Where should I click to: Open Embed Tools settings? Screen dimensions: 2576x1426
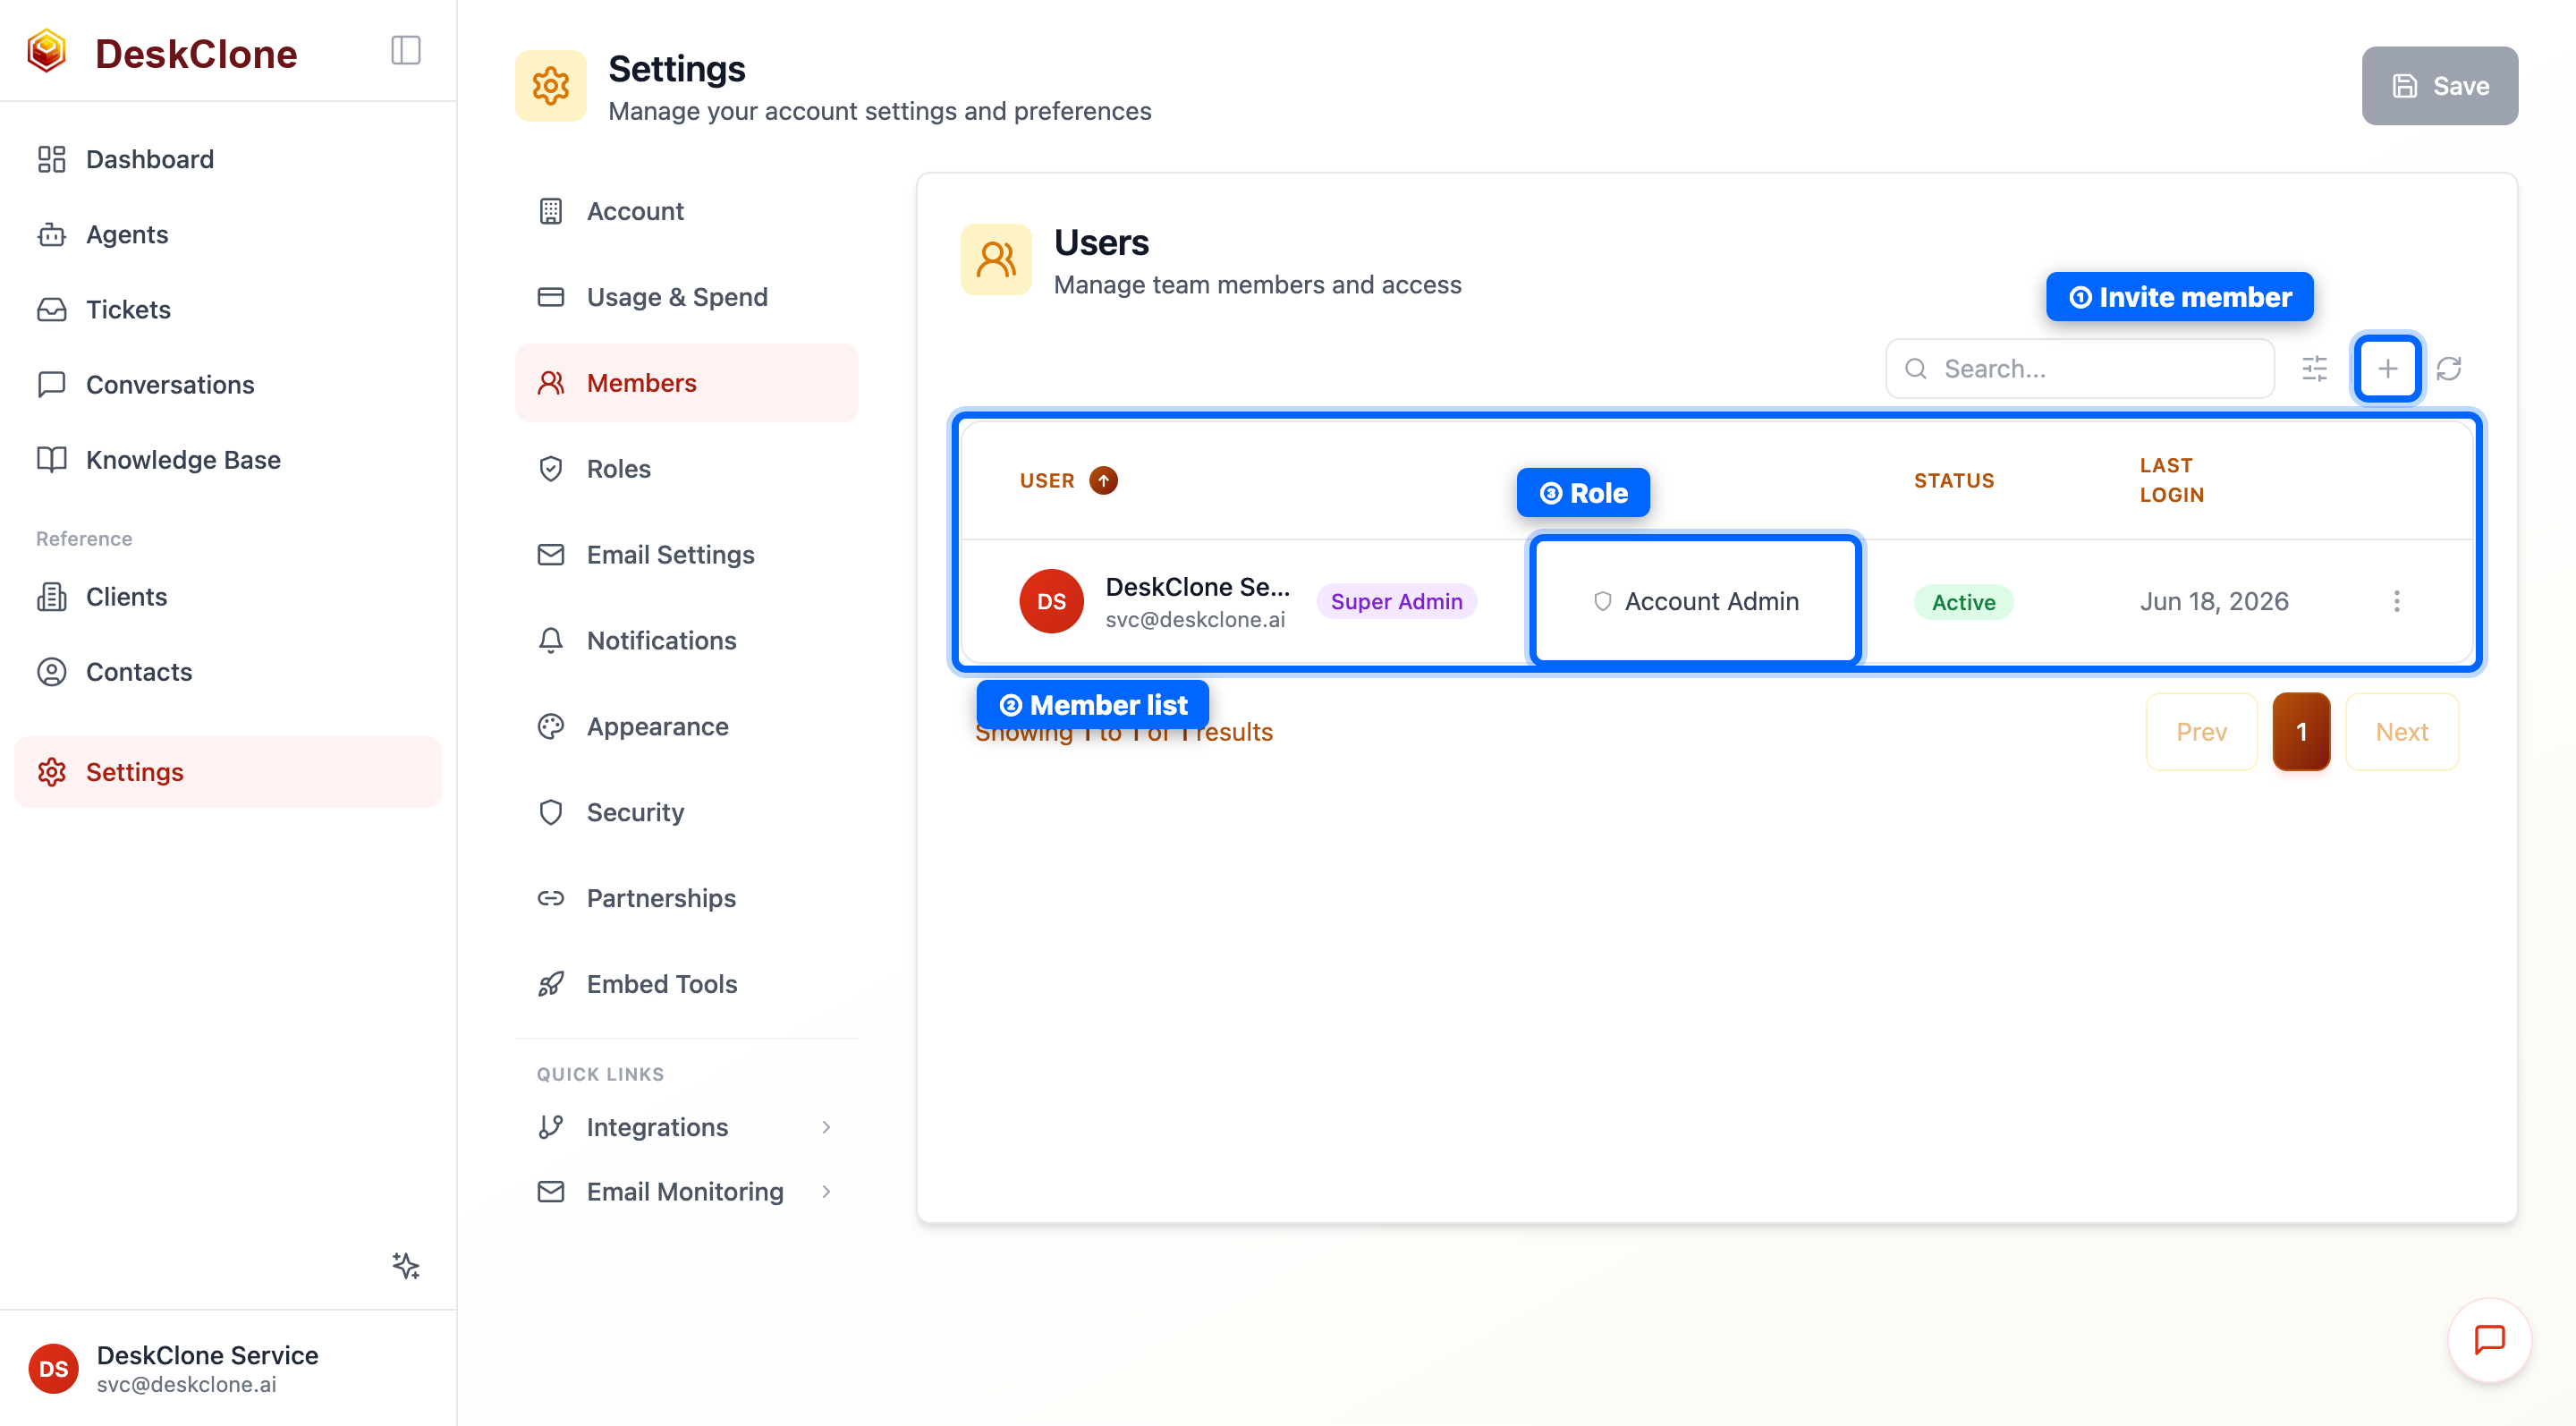click(686, 984)
